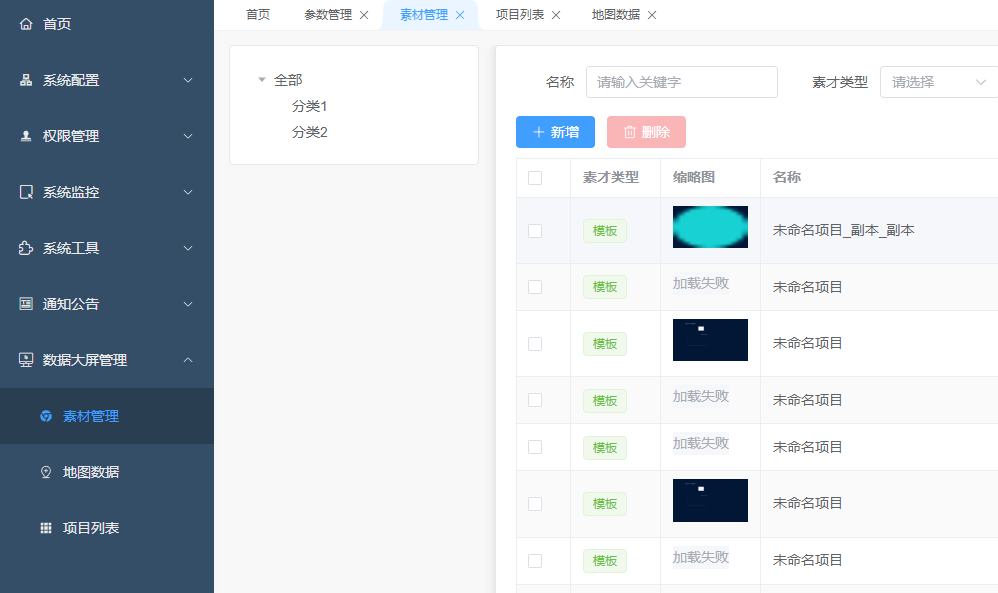
Task: Click the 系统监控 monitor icon
Action: point(26,192)
